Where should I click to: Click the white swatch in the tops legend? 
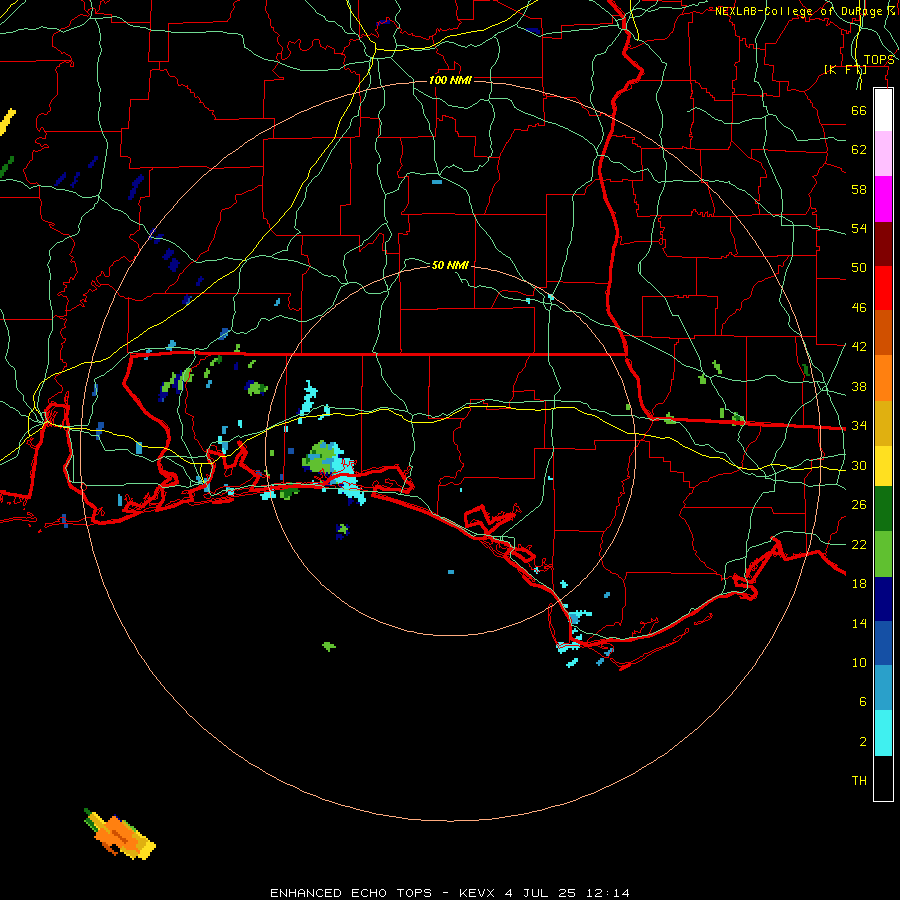883,110
